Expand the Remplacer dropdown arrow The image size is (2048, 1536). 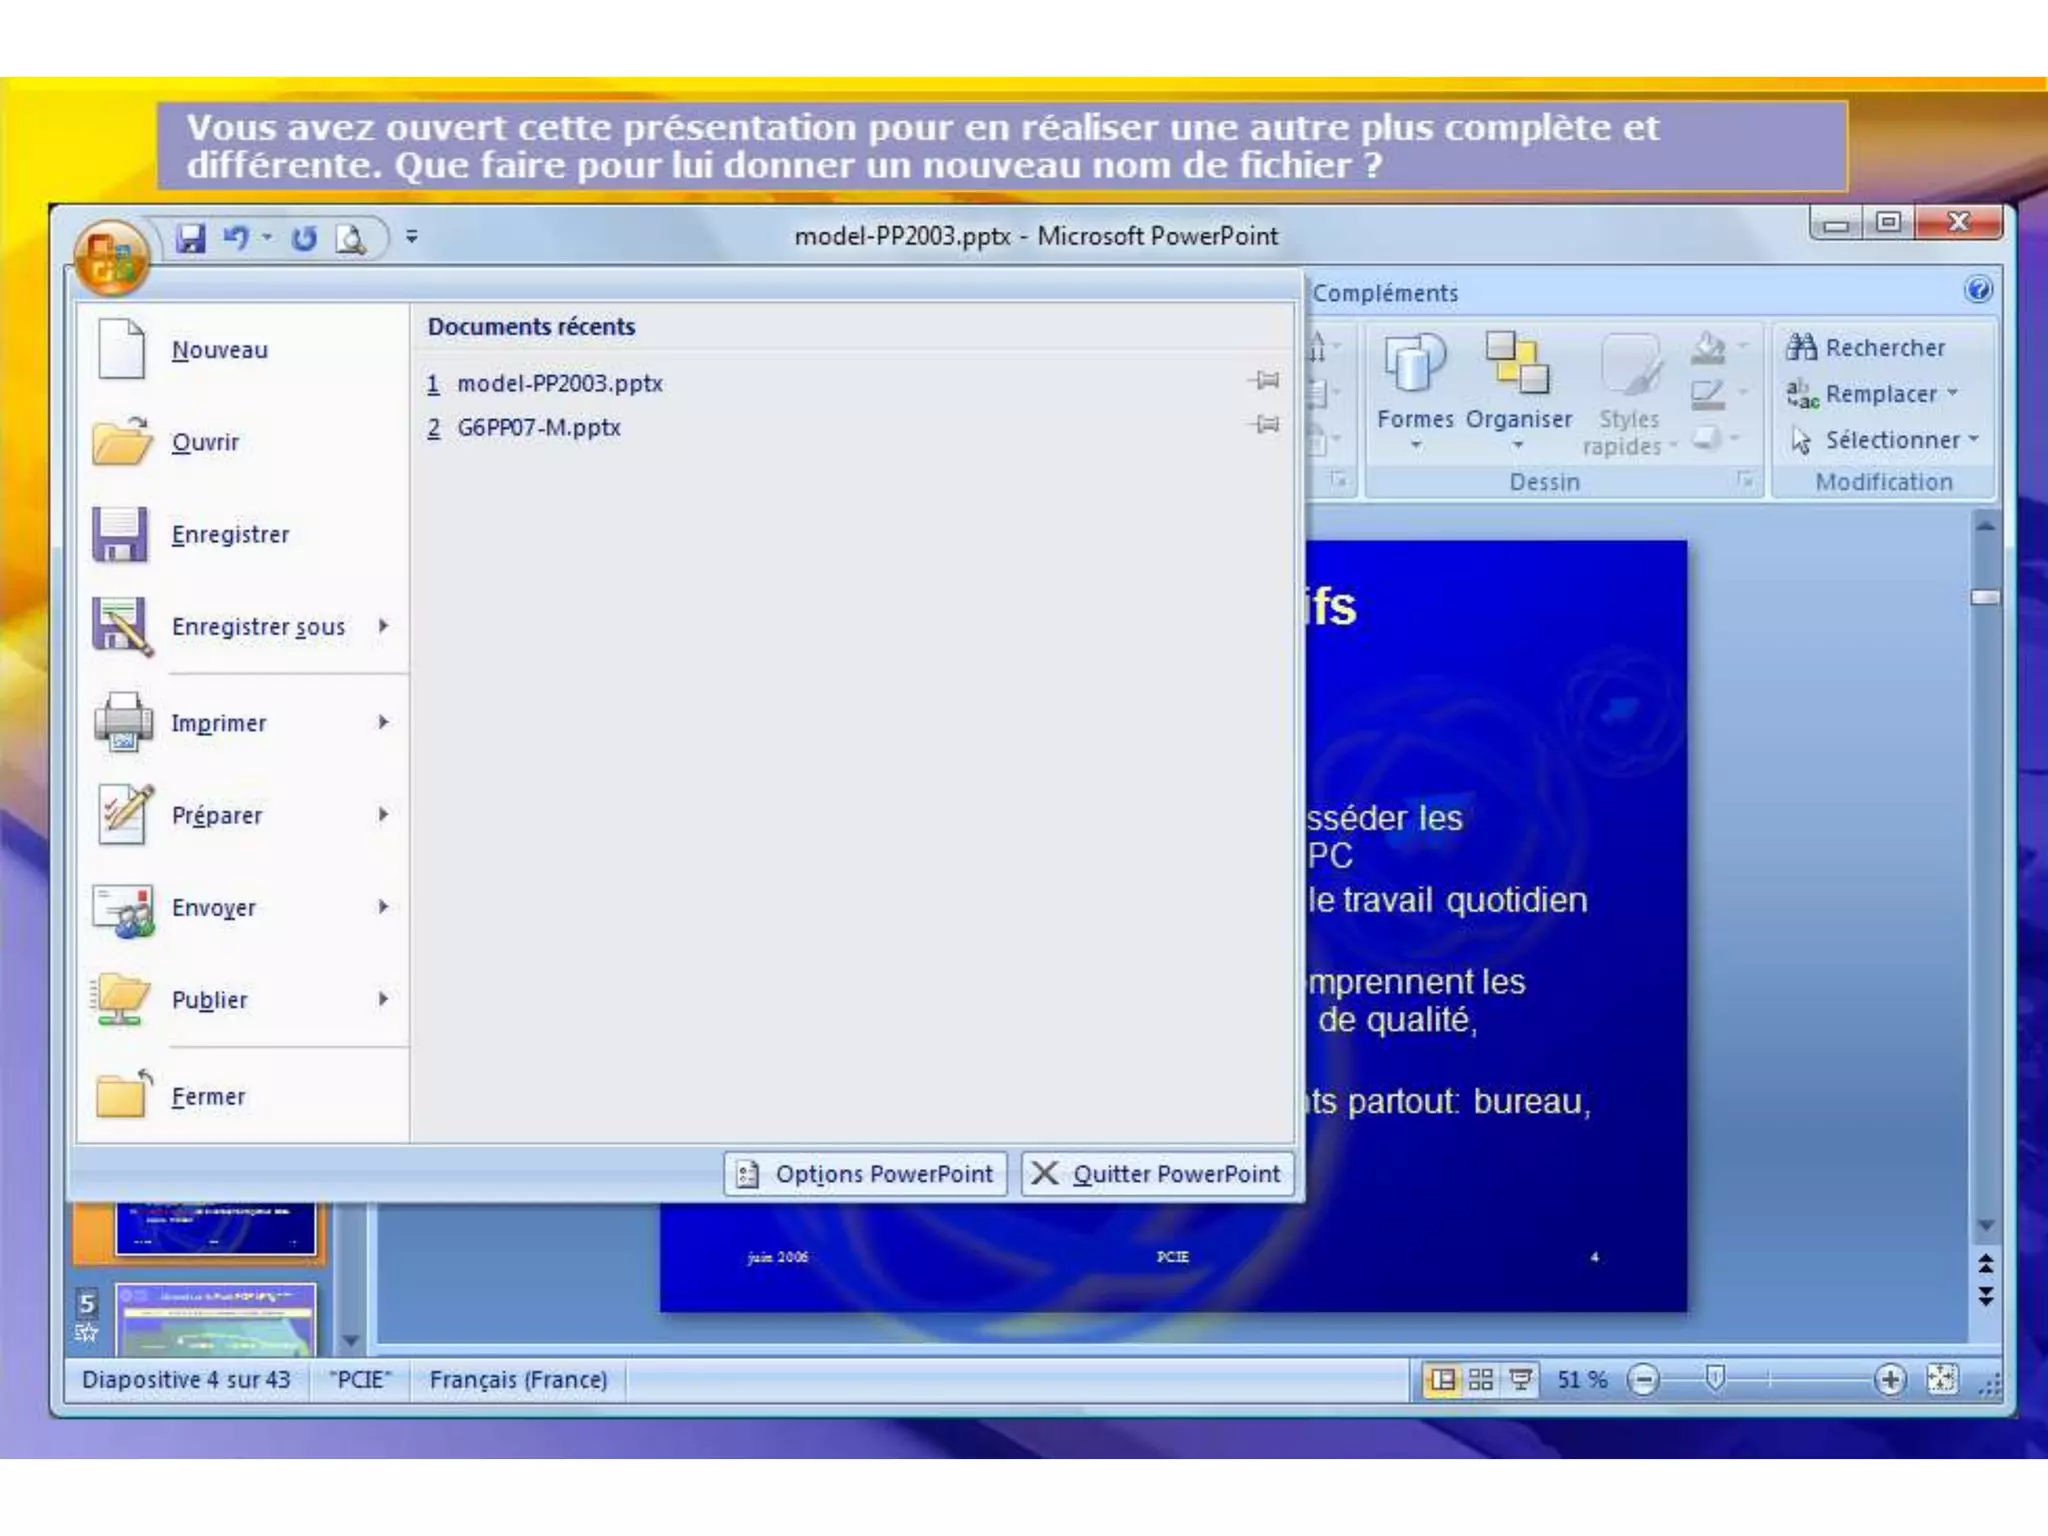pyautogui.click(x=1953, y=393)
